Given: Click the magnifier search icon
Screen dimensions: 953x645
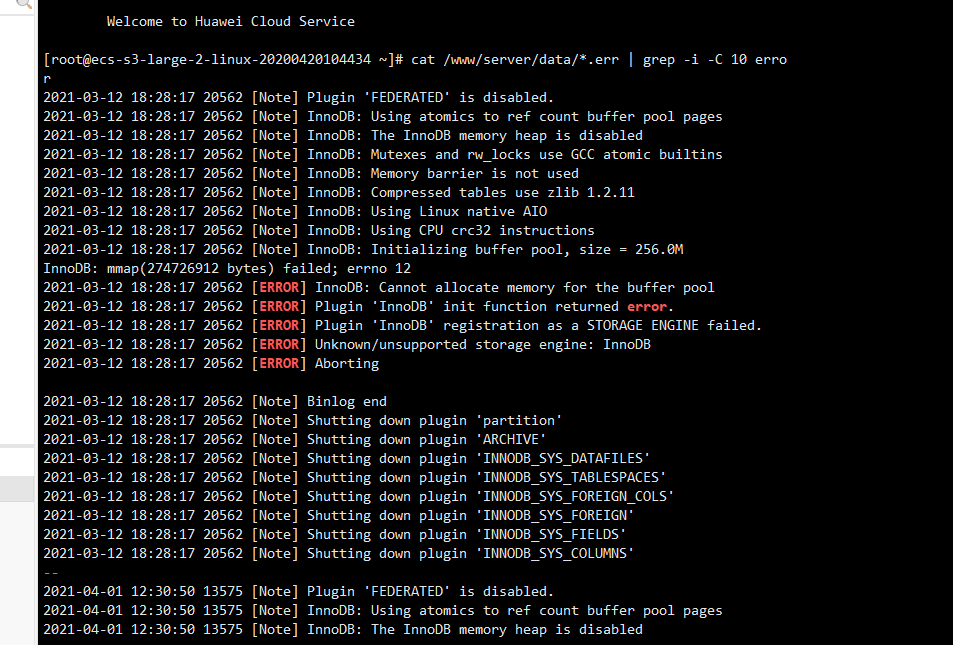Looking at the screenshot, I should [x=24, y=4].
